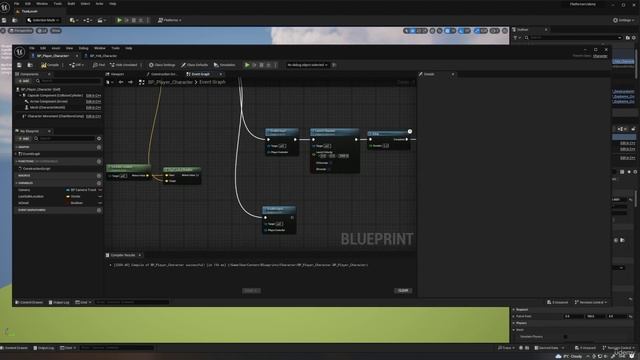Screen dimensions: 640x360
Task: Close the Event Graph tab
Action: point(221,74)
